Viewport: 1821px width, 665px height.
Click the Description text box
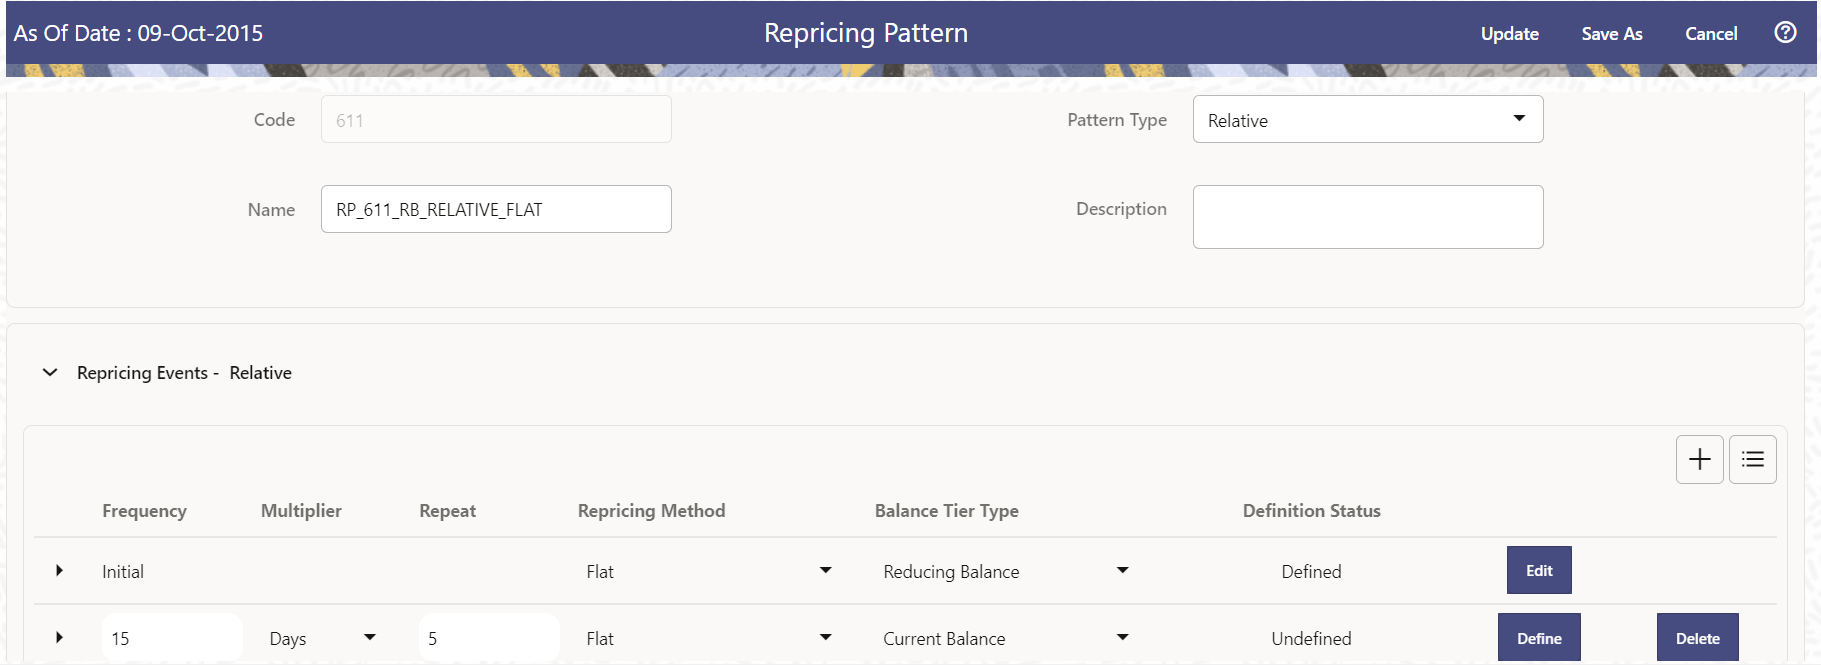[x=1367, y=217]
